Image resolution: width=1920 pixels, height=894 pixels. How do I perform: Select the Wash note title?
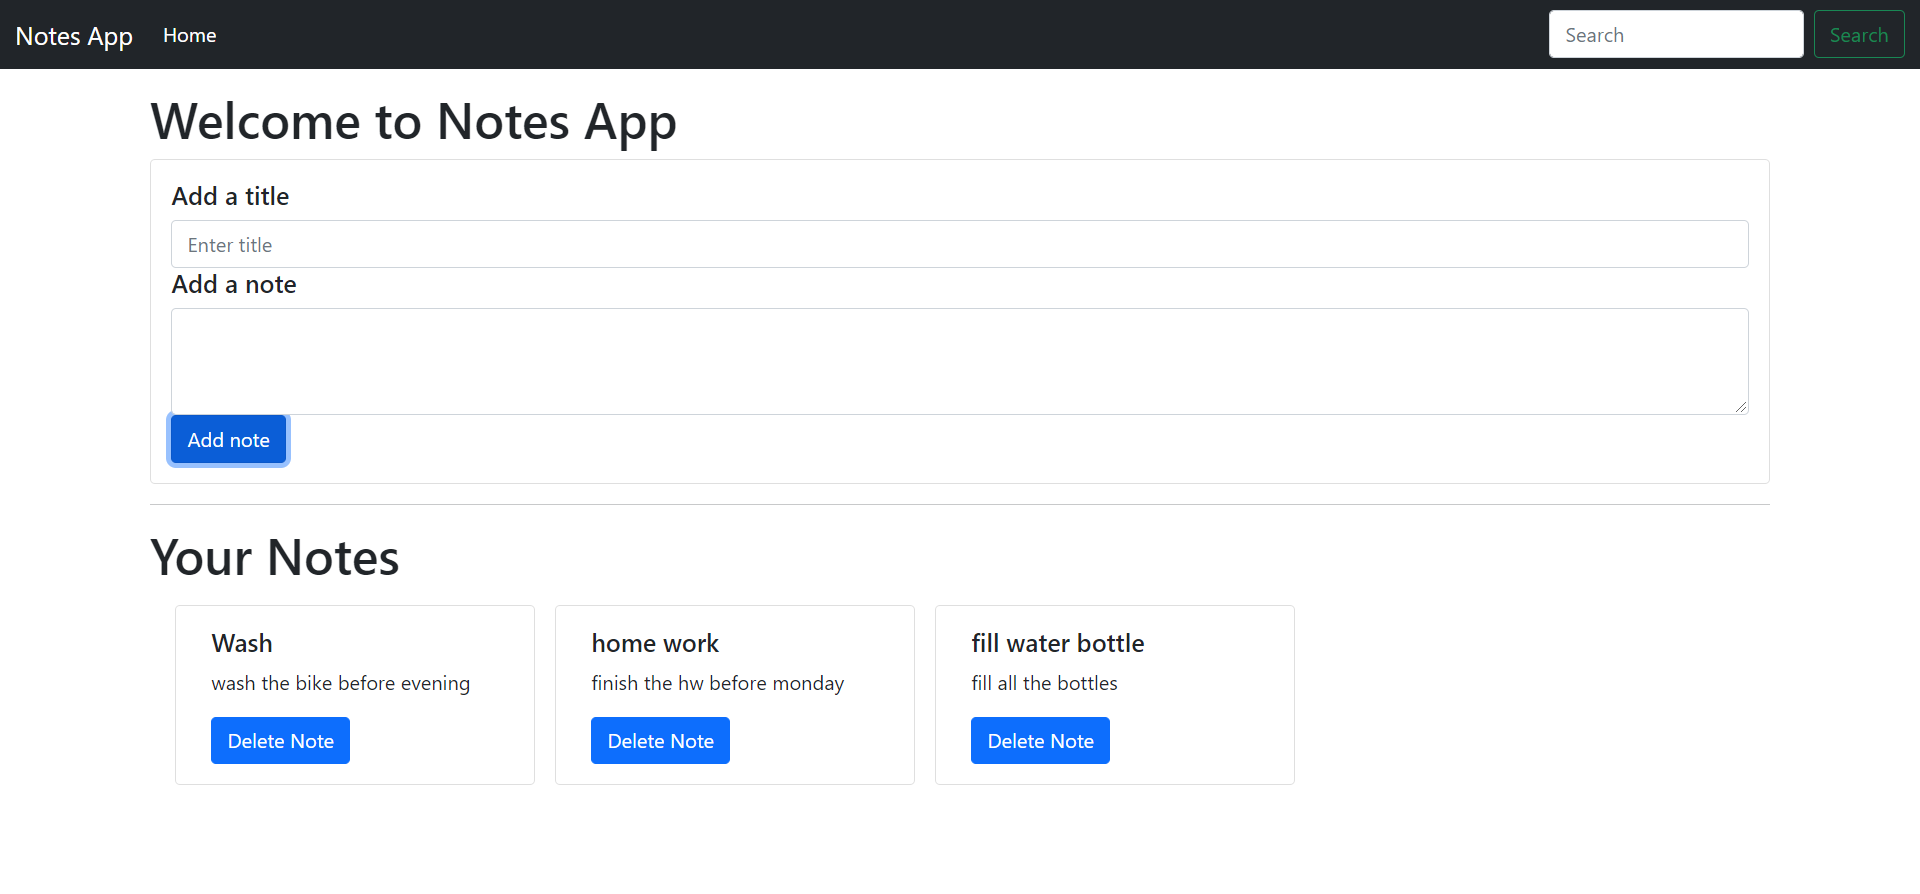click(242, 643)
